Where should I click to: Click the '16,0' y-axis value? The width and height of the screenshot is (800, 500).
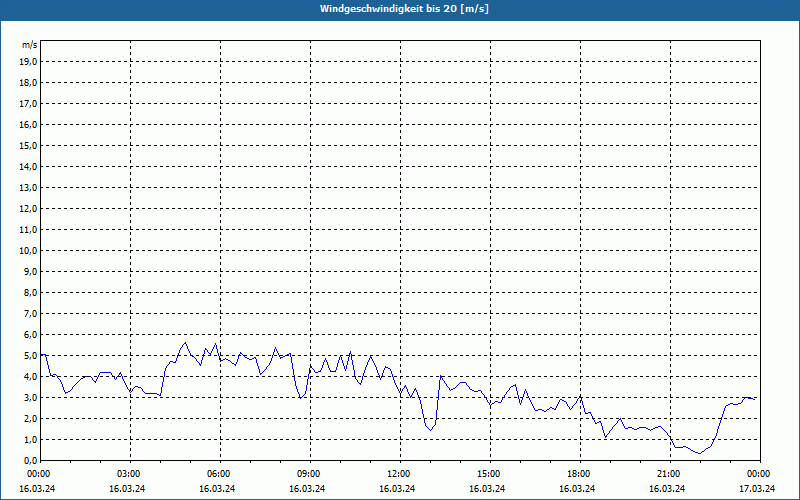(28, 124)
